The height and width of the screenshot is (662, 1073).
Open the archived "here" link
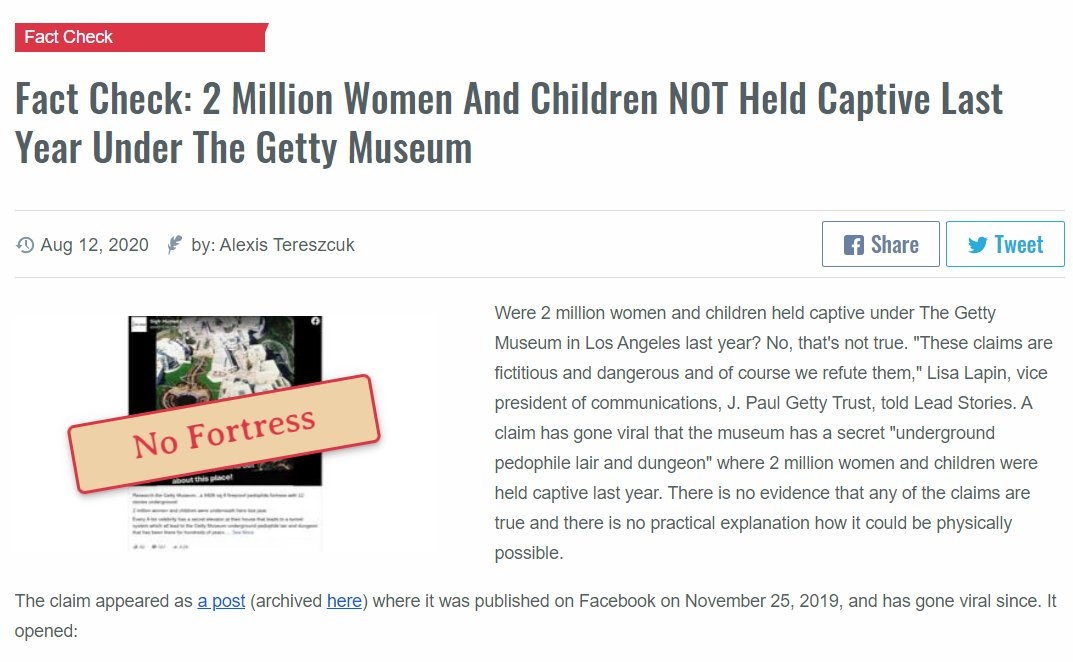pos(344,601)
